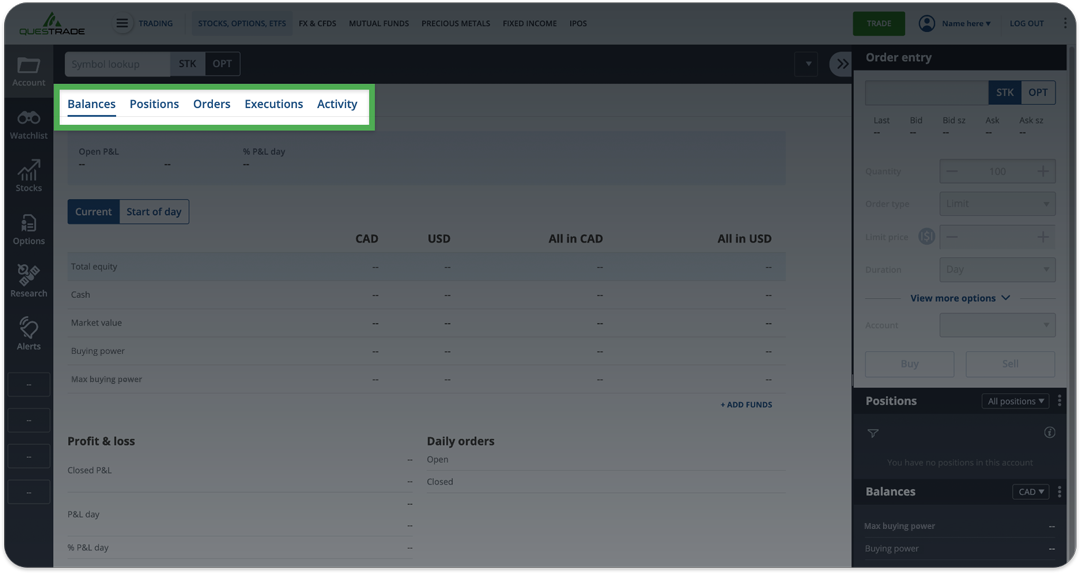This screenshot has width=1080, height=573.
Task: Open the All positions dropdown
Action: 1016,401
